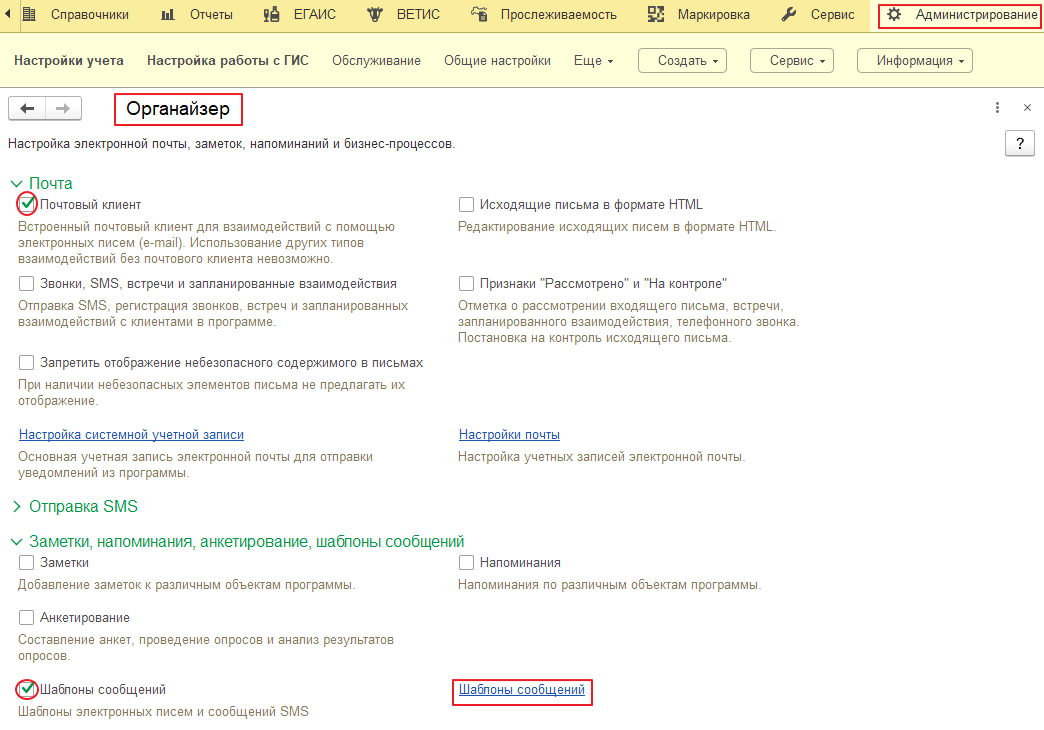Image resolution: width=1044 pixels, height=730 pixels.
Task: Turn on the Напоминания checkbox
Action: 466,563
